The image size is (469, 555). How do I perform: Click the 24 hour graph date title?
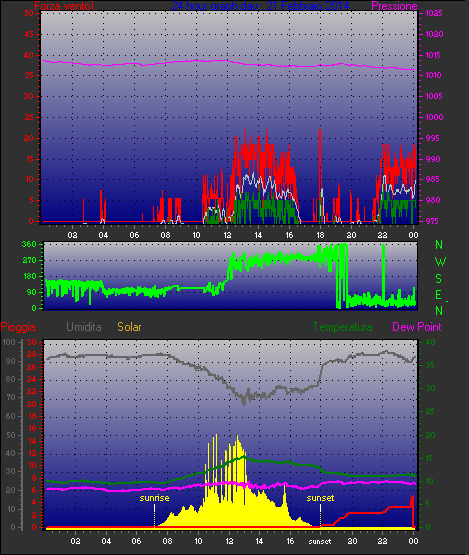260,5
